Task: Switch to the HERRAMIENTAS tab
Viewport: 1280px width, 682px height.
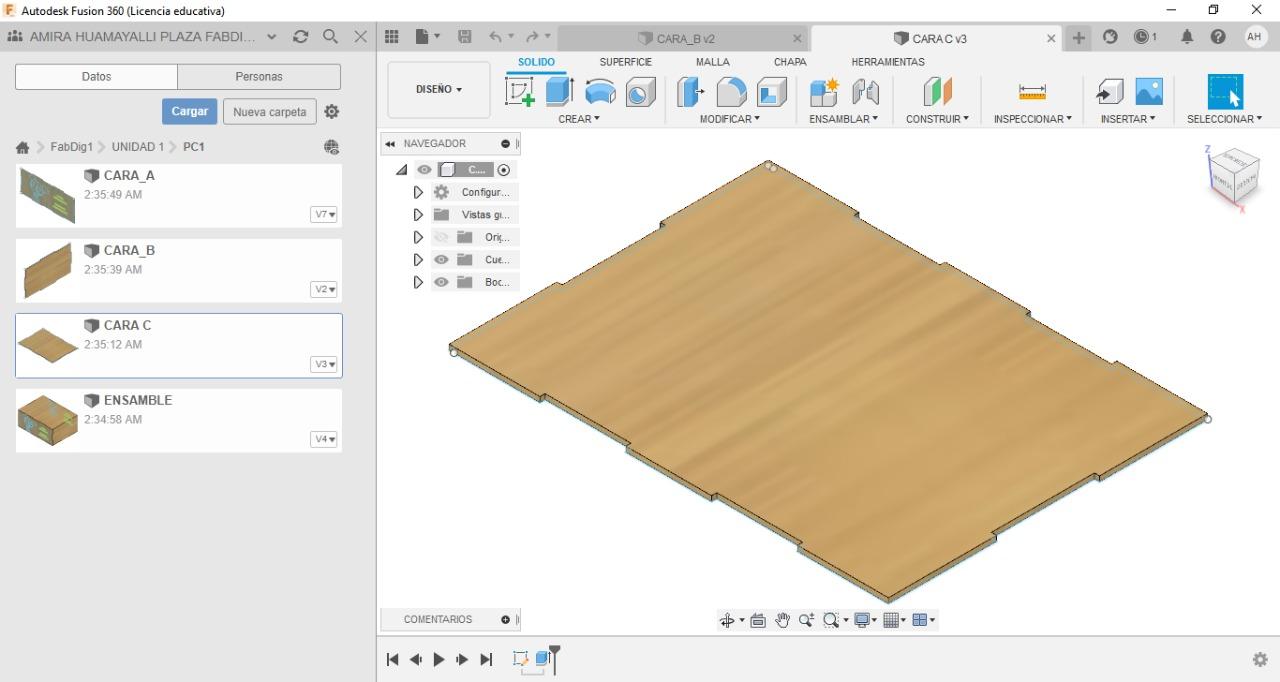Action: tap(888, 62)
